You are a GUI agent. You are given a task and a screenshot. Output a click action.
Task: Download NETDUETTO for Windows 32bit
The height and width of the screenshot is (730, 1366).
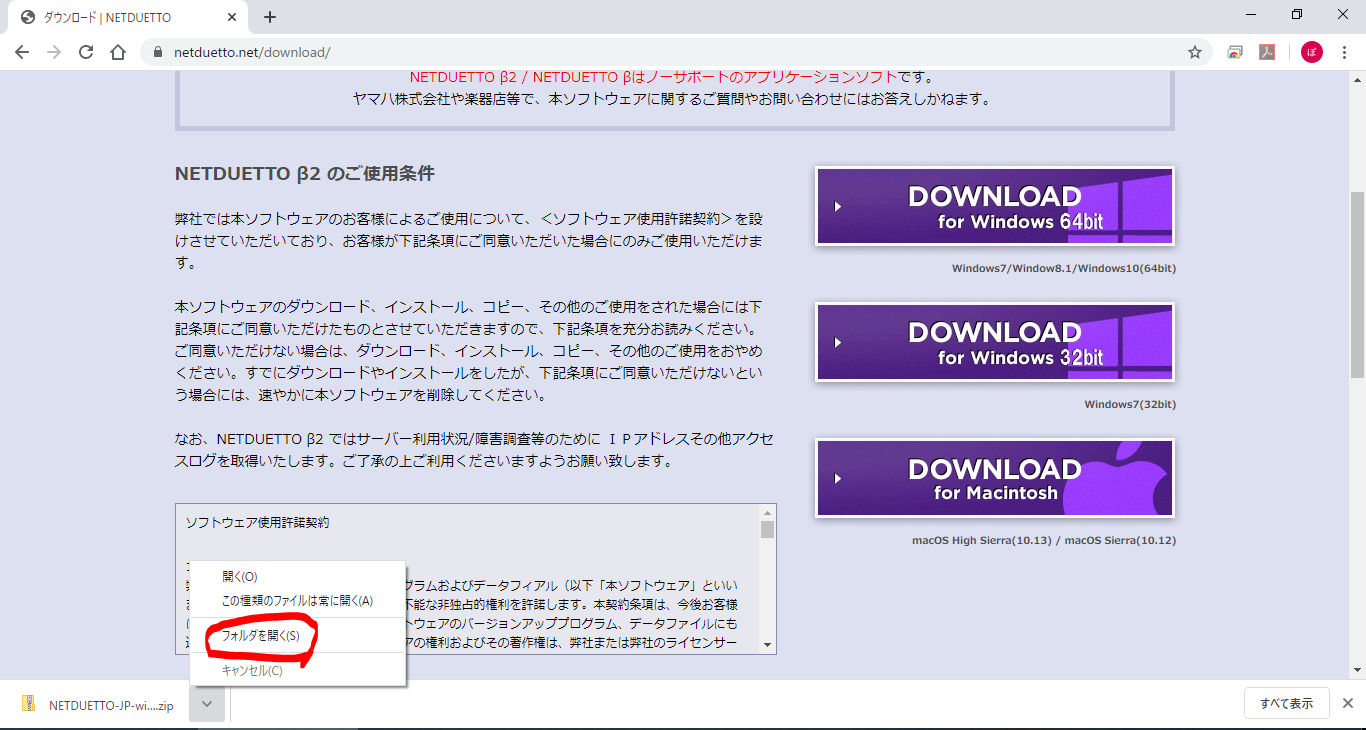coord(995,342)
